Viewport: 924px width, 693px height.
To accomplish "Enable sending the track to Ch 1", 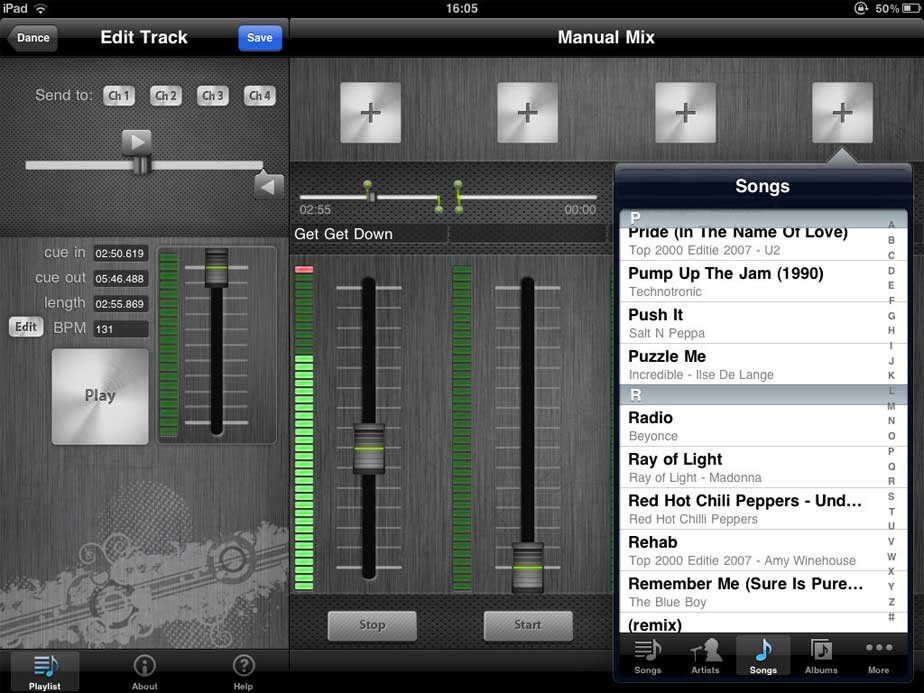I will click(120, 95).
